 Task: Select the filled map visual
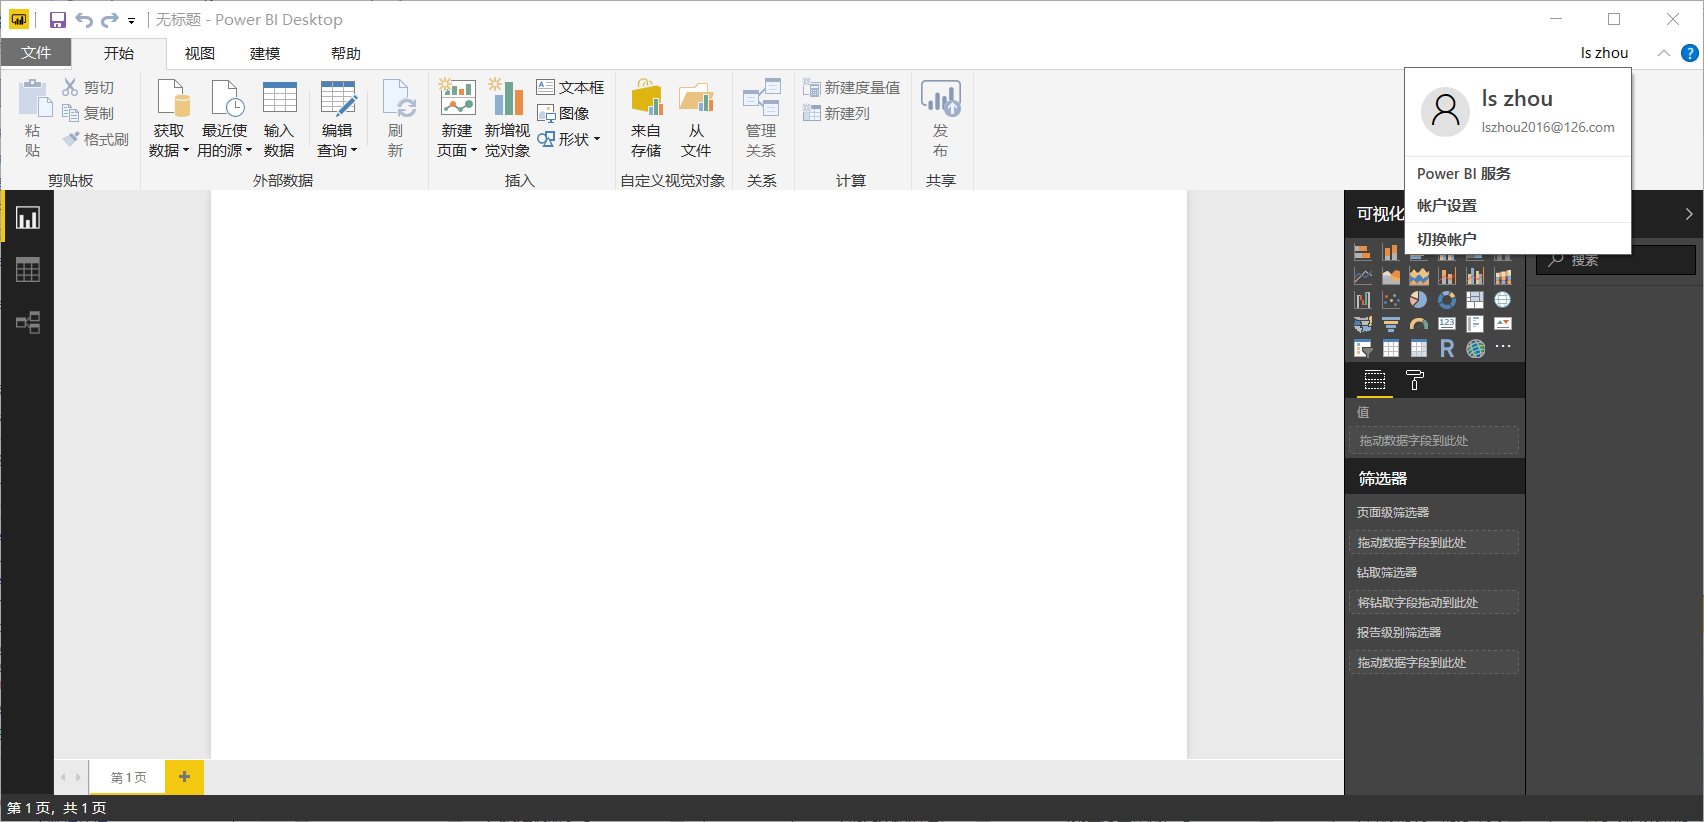coord(1363,324)
